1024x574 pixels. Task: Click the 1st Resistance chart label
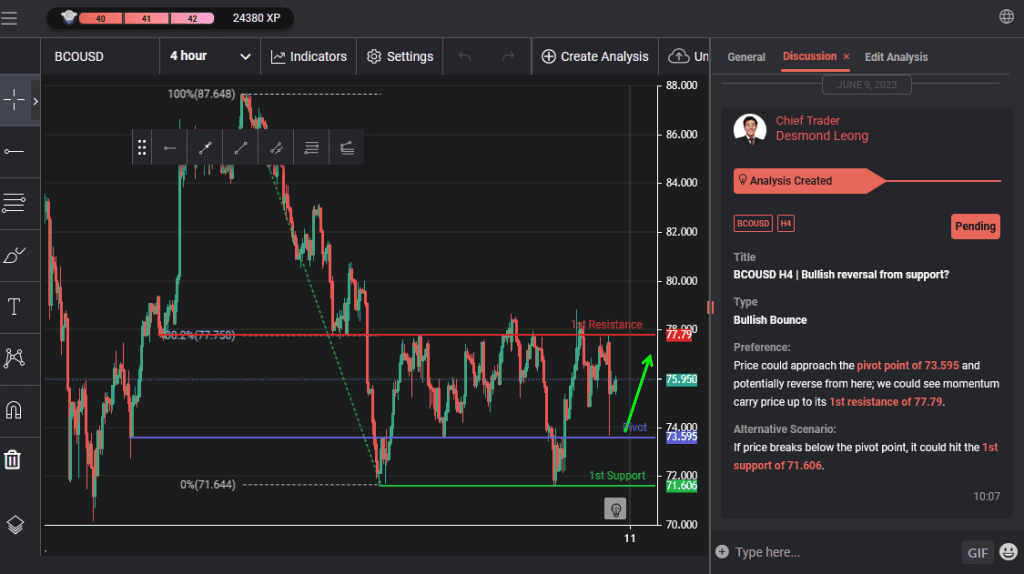[606, 325]
